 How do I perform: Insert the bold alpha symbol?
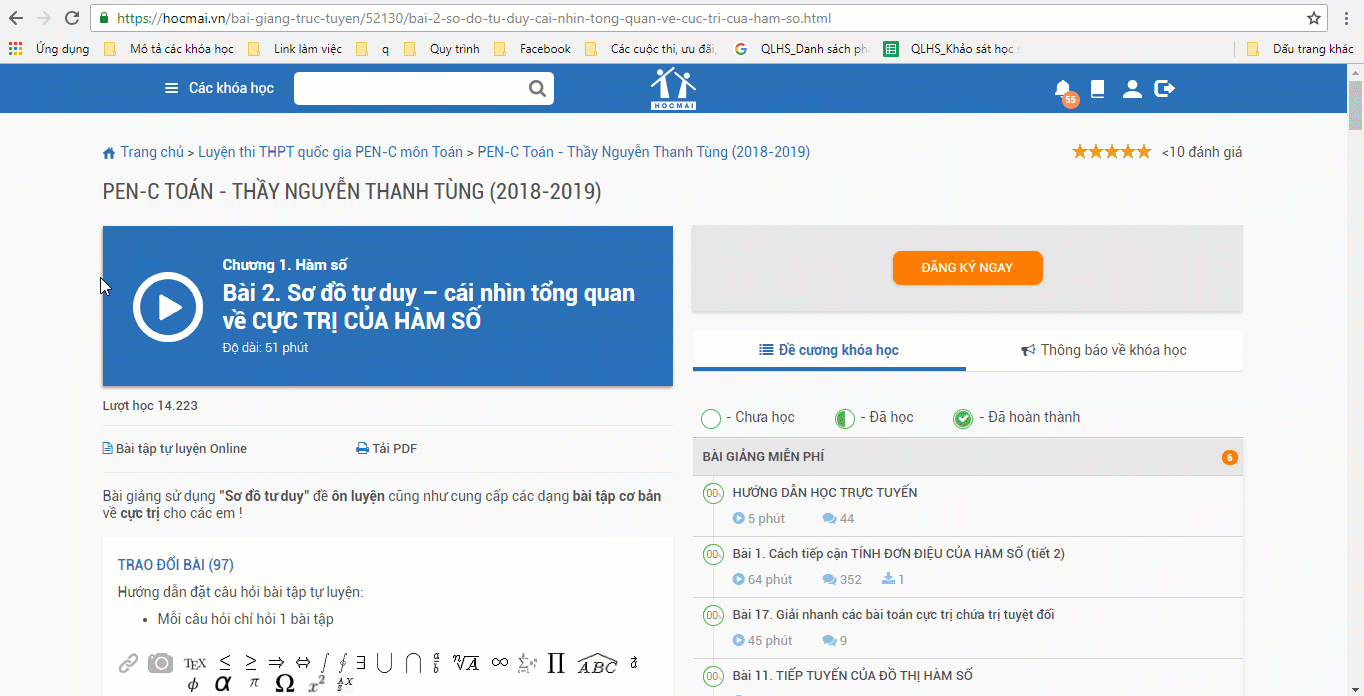pyautogui.click(x=223, y=684)
